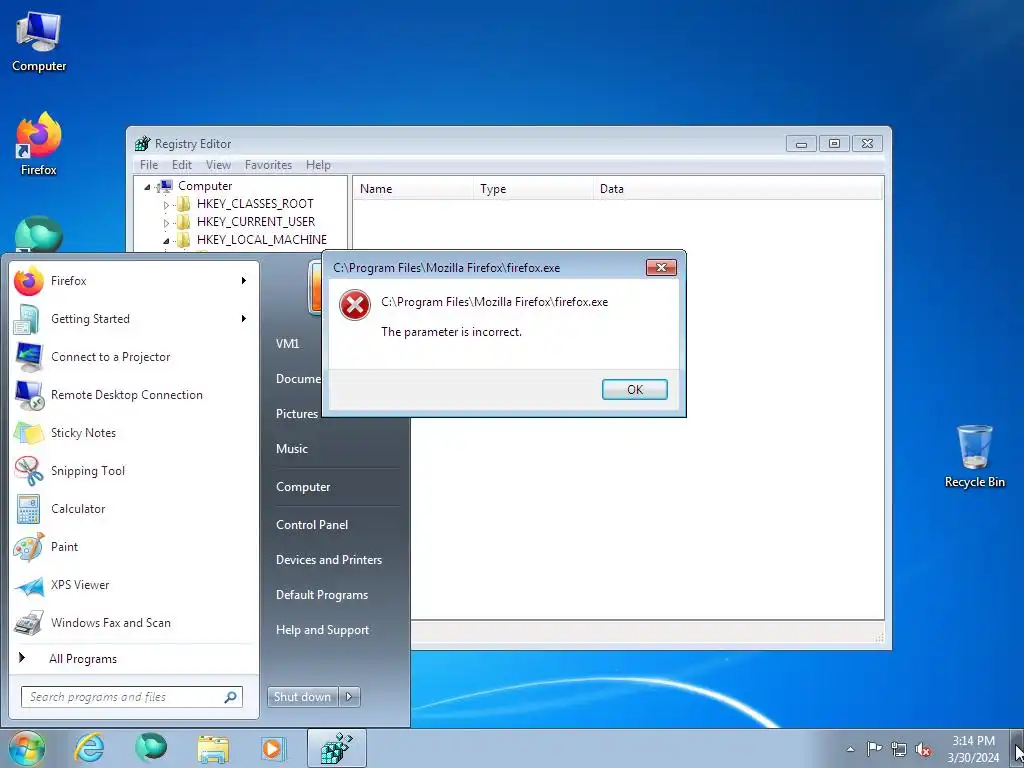Open Devices and Printers
The width and height of the screenshot is (1024, 768).
click(328, 560)
